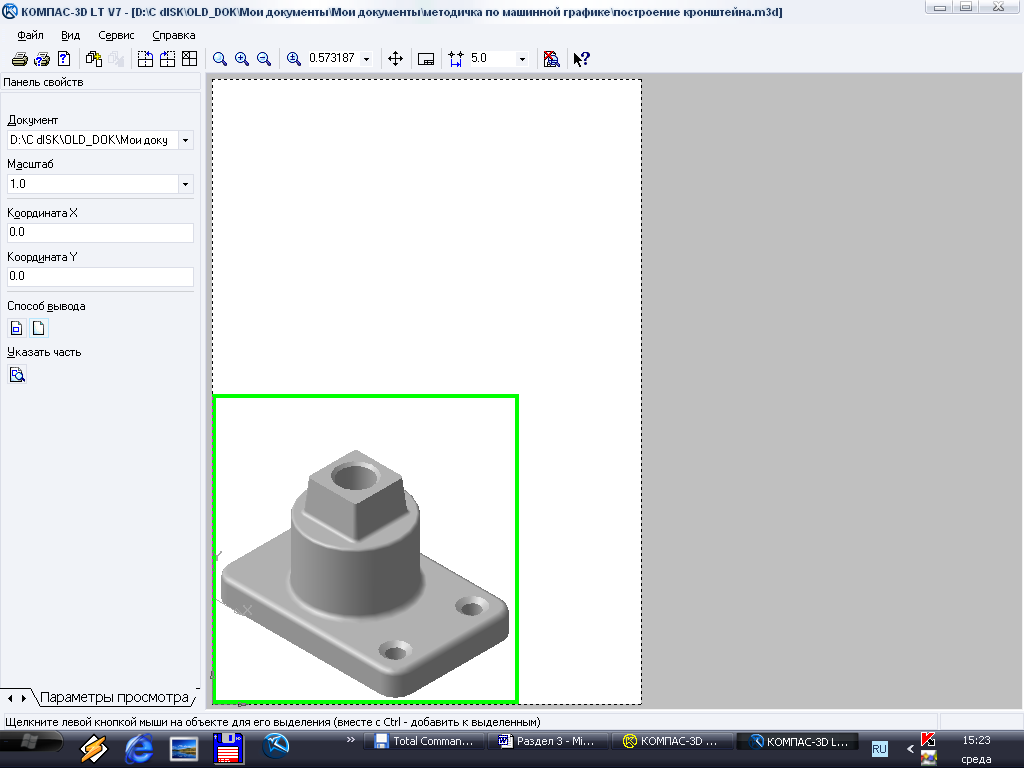
Task: Expand the Масштаб 1.0 dropdown
Action: pyautogui.click(x=185, y=184)
